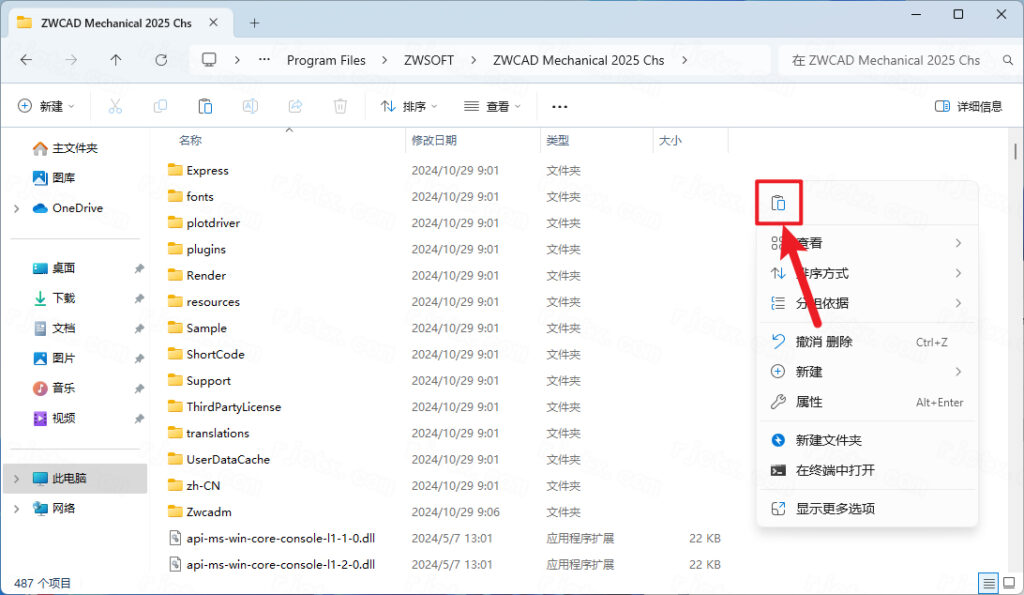Click the 新建 button in toolbar
Screen dimensions: 1024x595
48,106
